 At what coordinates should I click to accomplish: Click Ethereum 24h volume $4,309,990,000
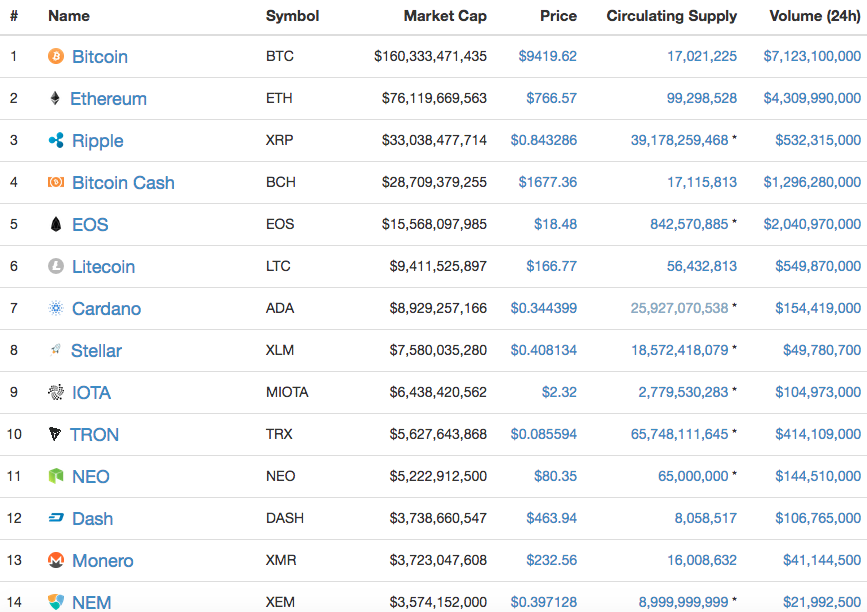(x=812, y=98)
